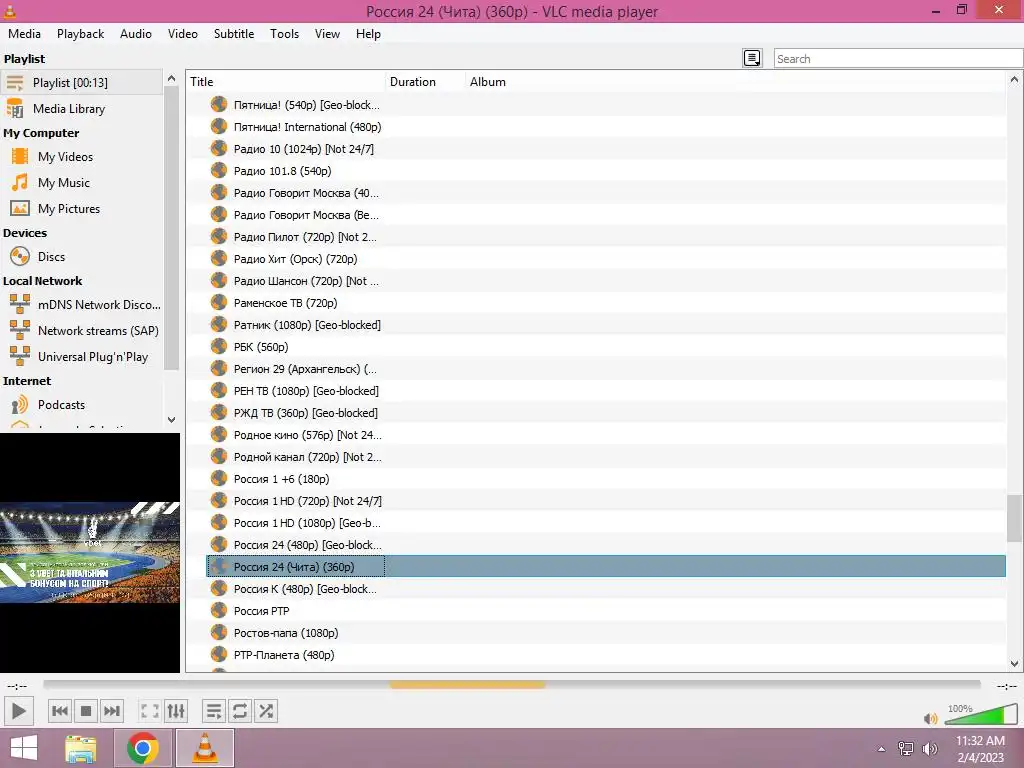Select Universal Plug'n'Play item
The width and height of the screenshot is (1024, 768).
click(x=81, y=357)
